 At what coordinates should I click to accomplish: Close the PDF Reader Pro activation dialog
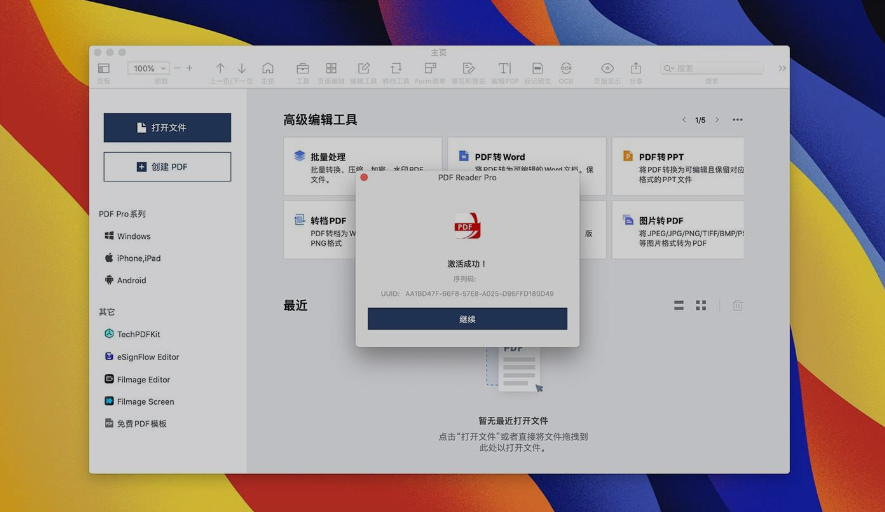[364, 177]
